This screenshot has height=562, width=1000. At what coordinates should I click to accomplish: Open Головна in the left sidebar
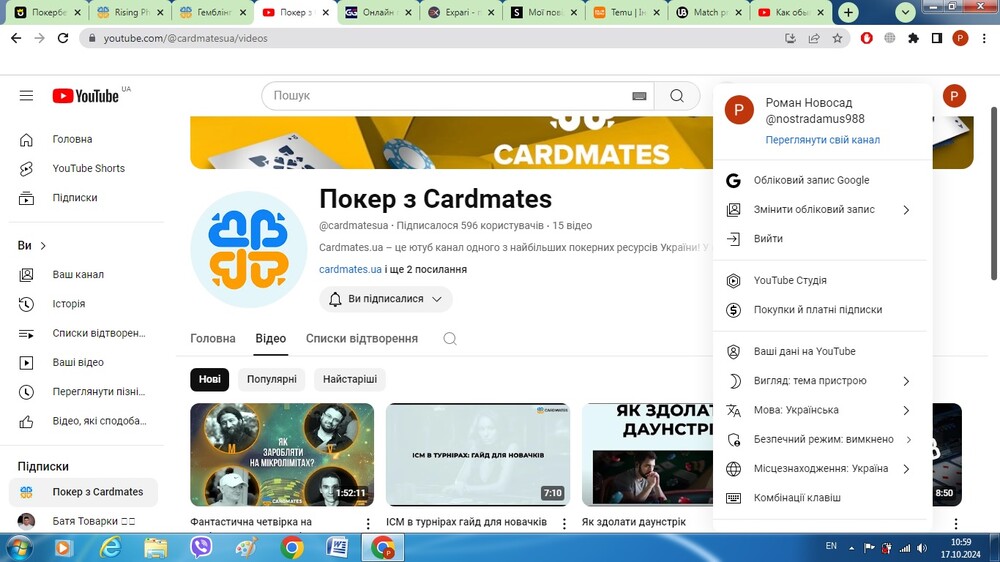[x=86, y=139]
